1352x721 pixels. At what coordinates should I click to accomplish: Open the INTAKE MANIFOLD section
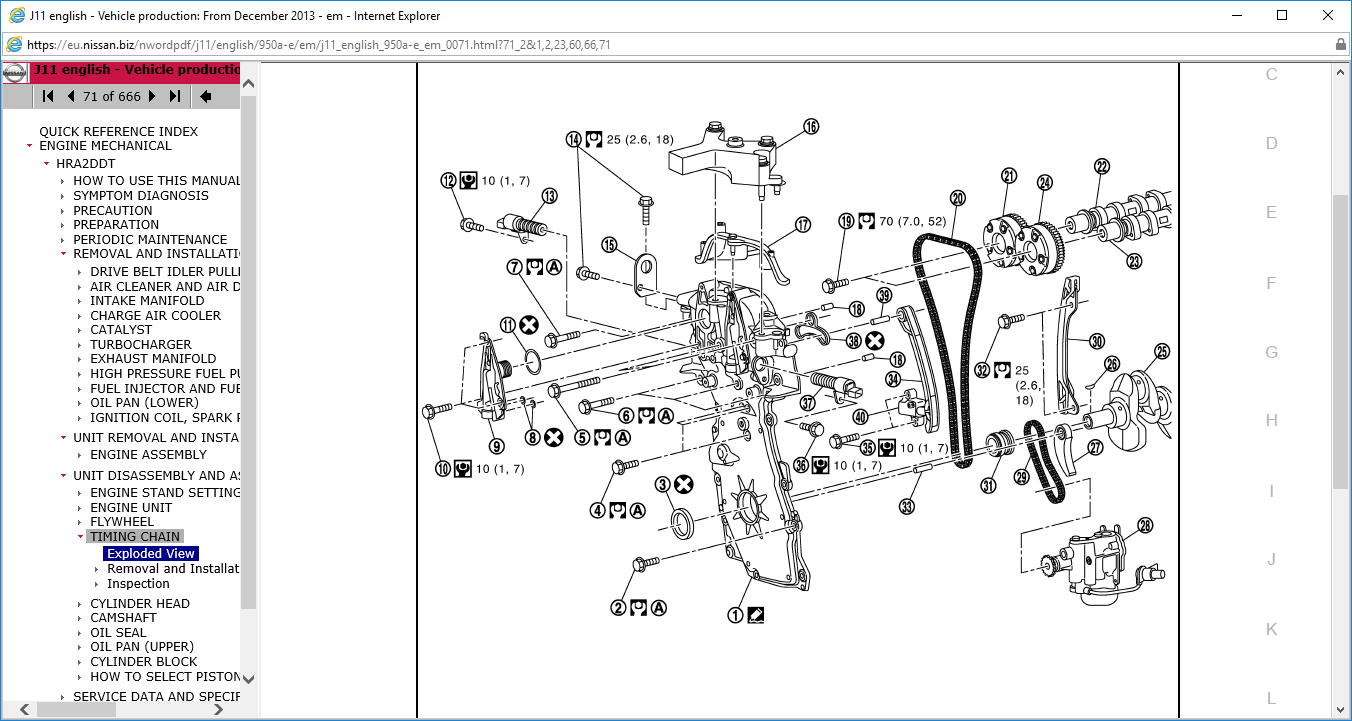point(147,301)
